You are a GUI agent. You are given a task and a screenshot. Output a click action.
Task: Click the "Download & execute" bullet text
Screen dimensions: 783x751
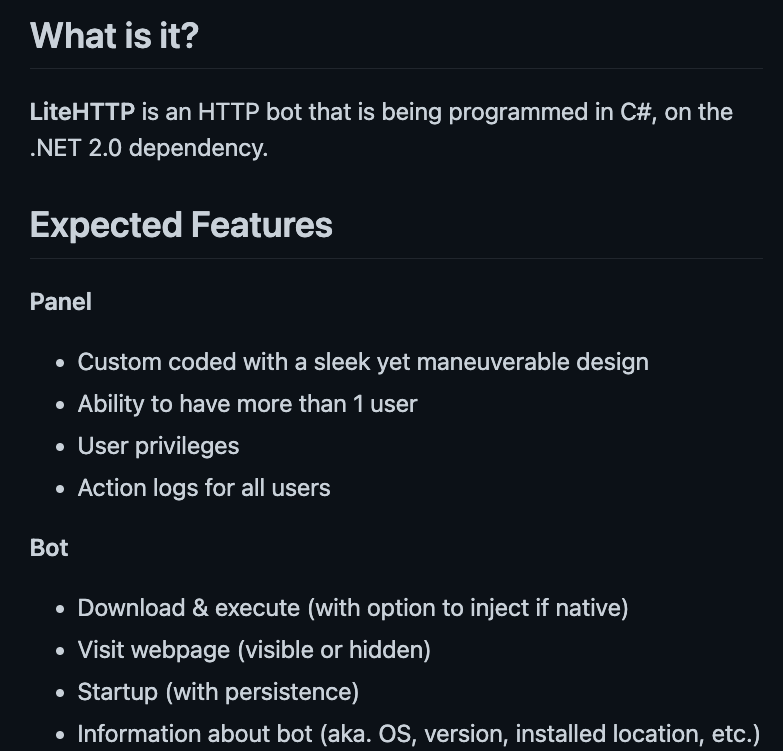coord(188,608)
